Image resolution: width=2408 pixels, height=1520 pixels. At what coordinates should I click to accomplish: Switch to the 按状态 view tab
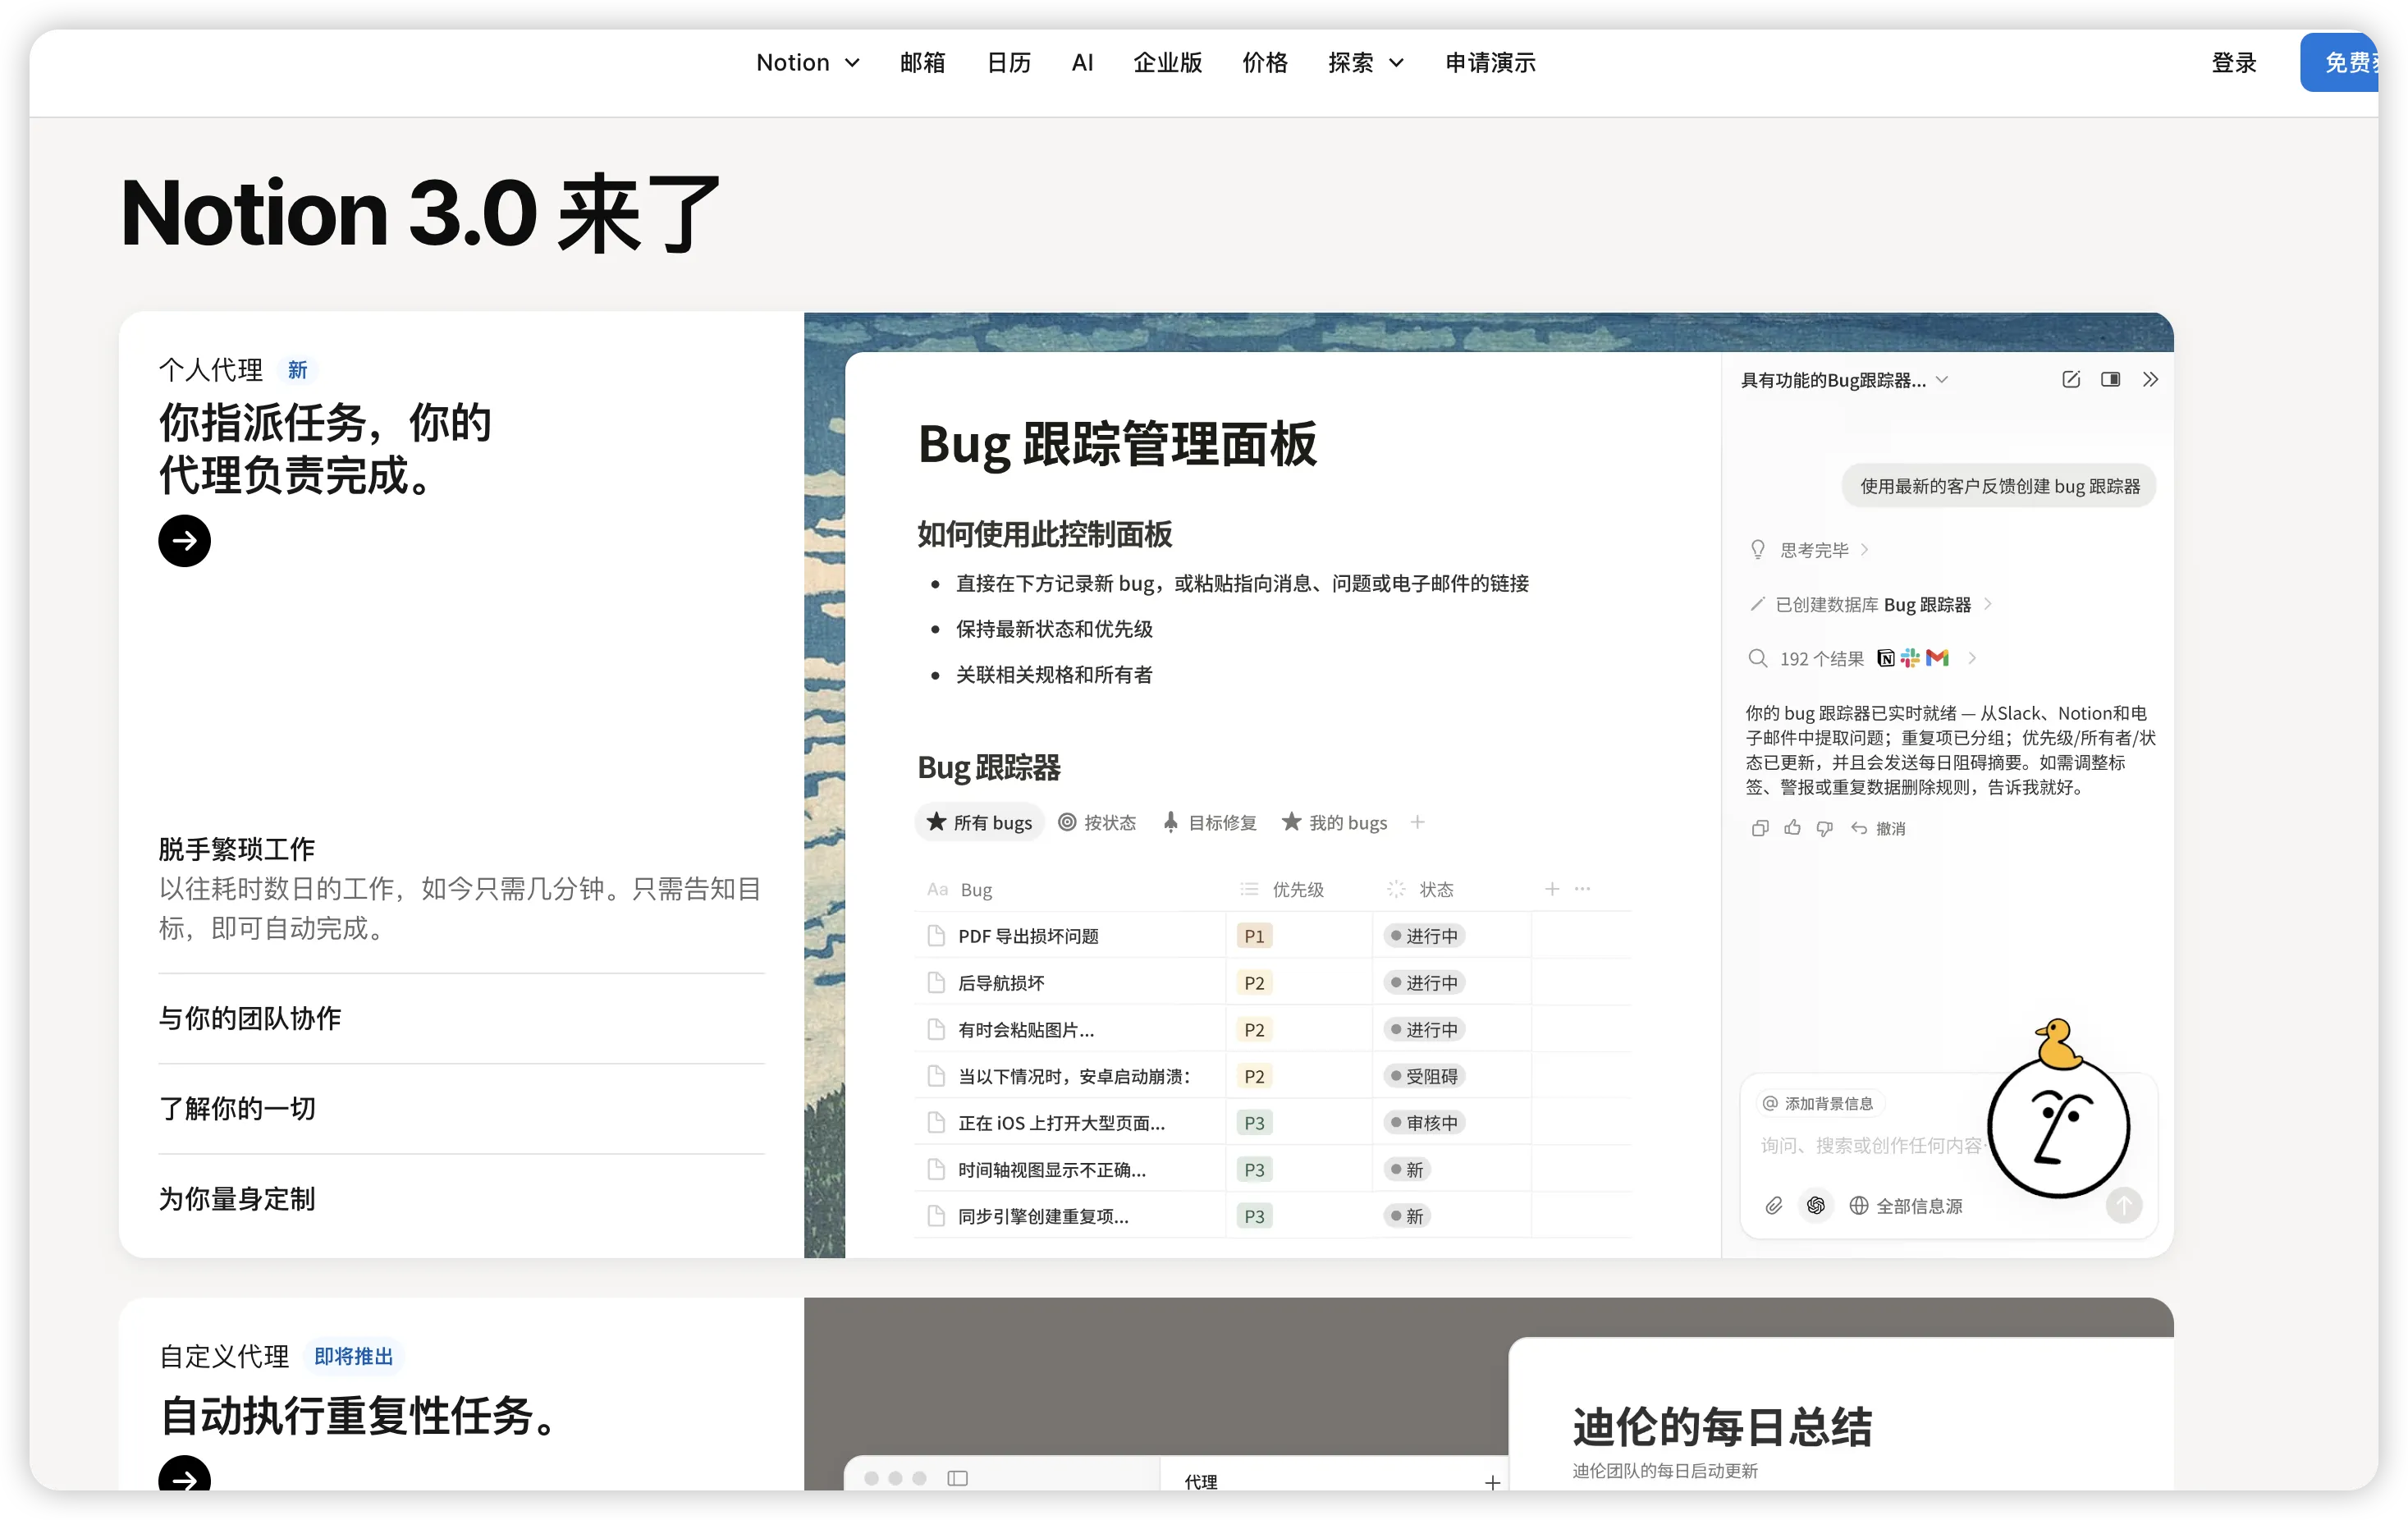(x=1097, y=822)
